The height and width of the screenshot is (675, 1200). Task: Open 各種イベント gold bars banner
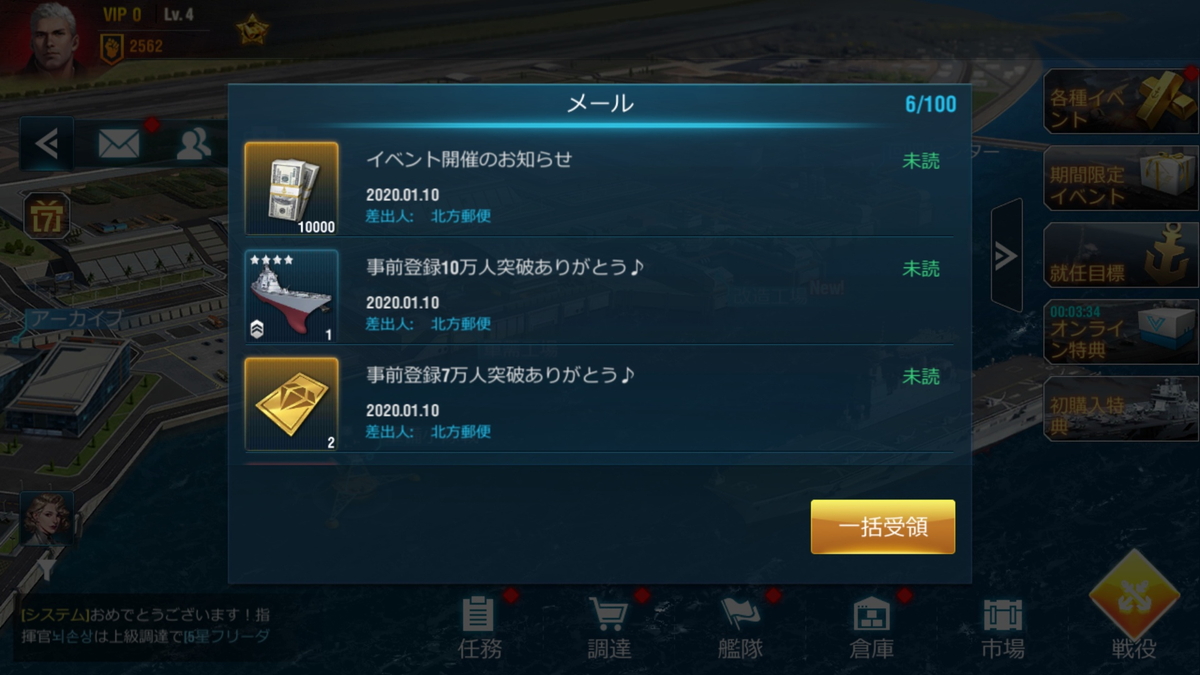coord(1120,101)
